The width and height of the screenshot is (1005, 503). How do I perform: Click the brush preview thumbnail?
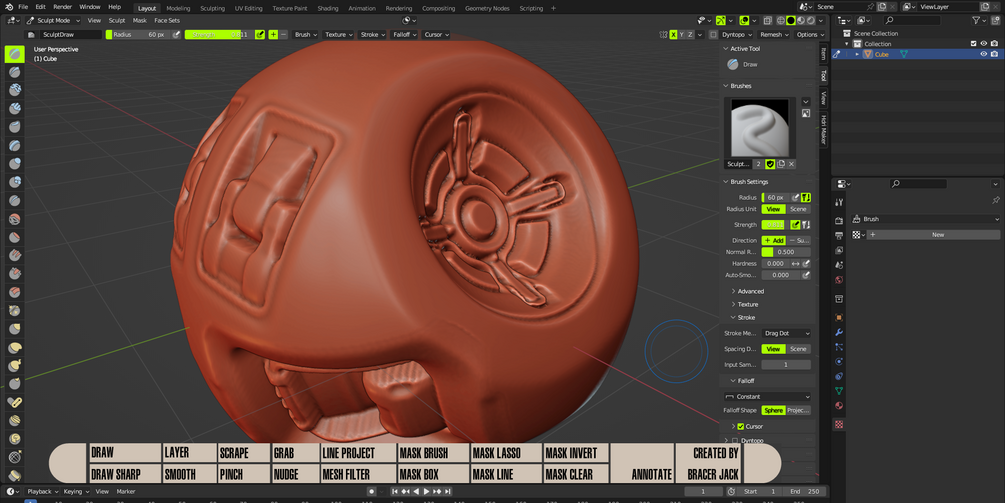(x=760, y=128)
